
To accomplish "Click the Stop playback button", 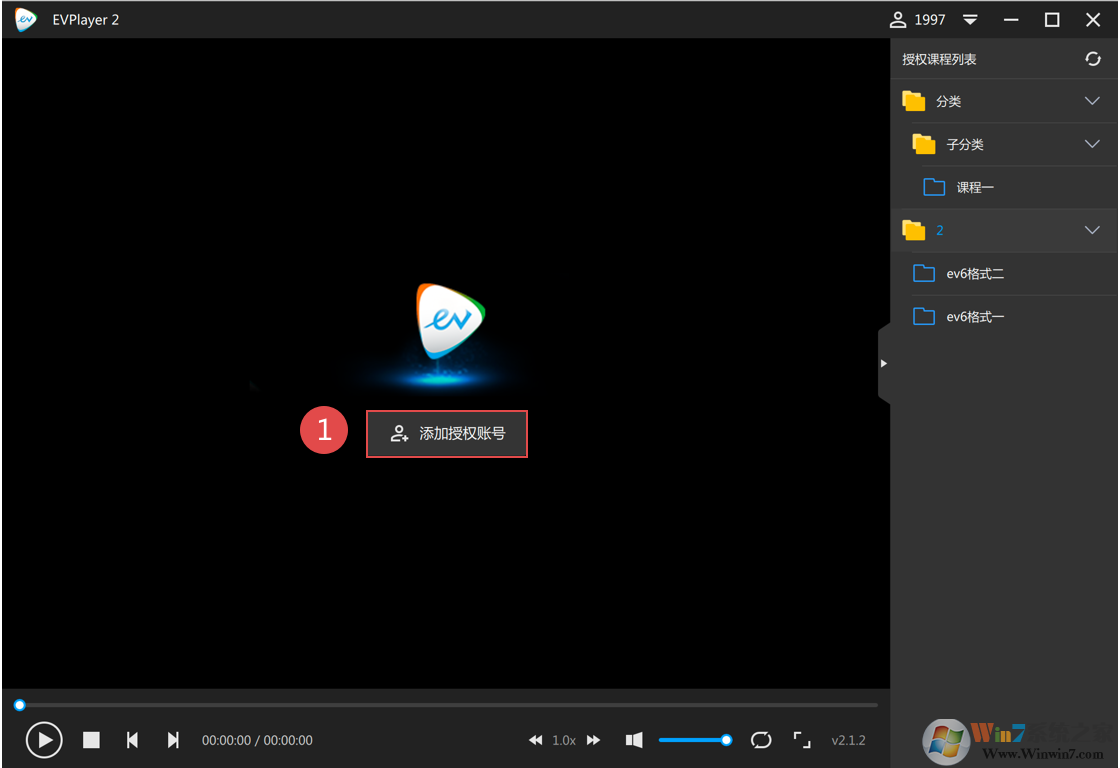I will click(x=91, y=740).
